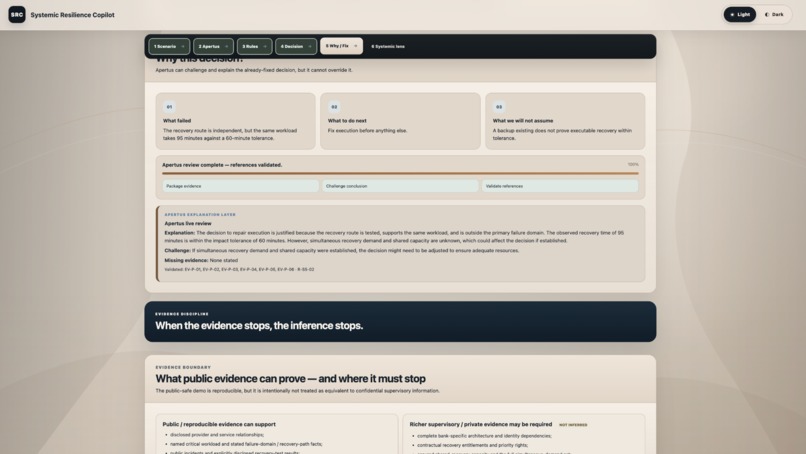806x454 pixels.
Task: Go to step 4 Decision
Action: pyautogui.click(x=296, y=46)
